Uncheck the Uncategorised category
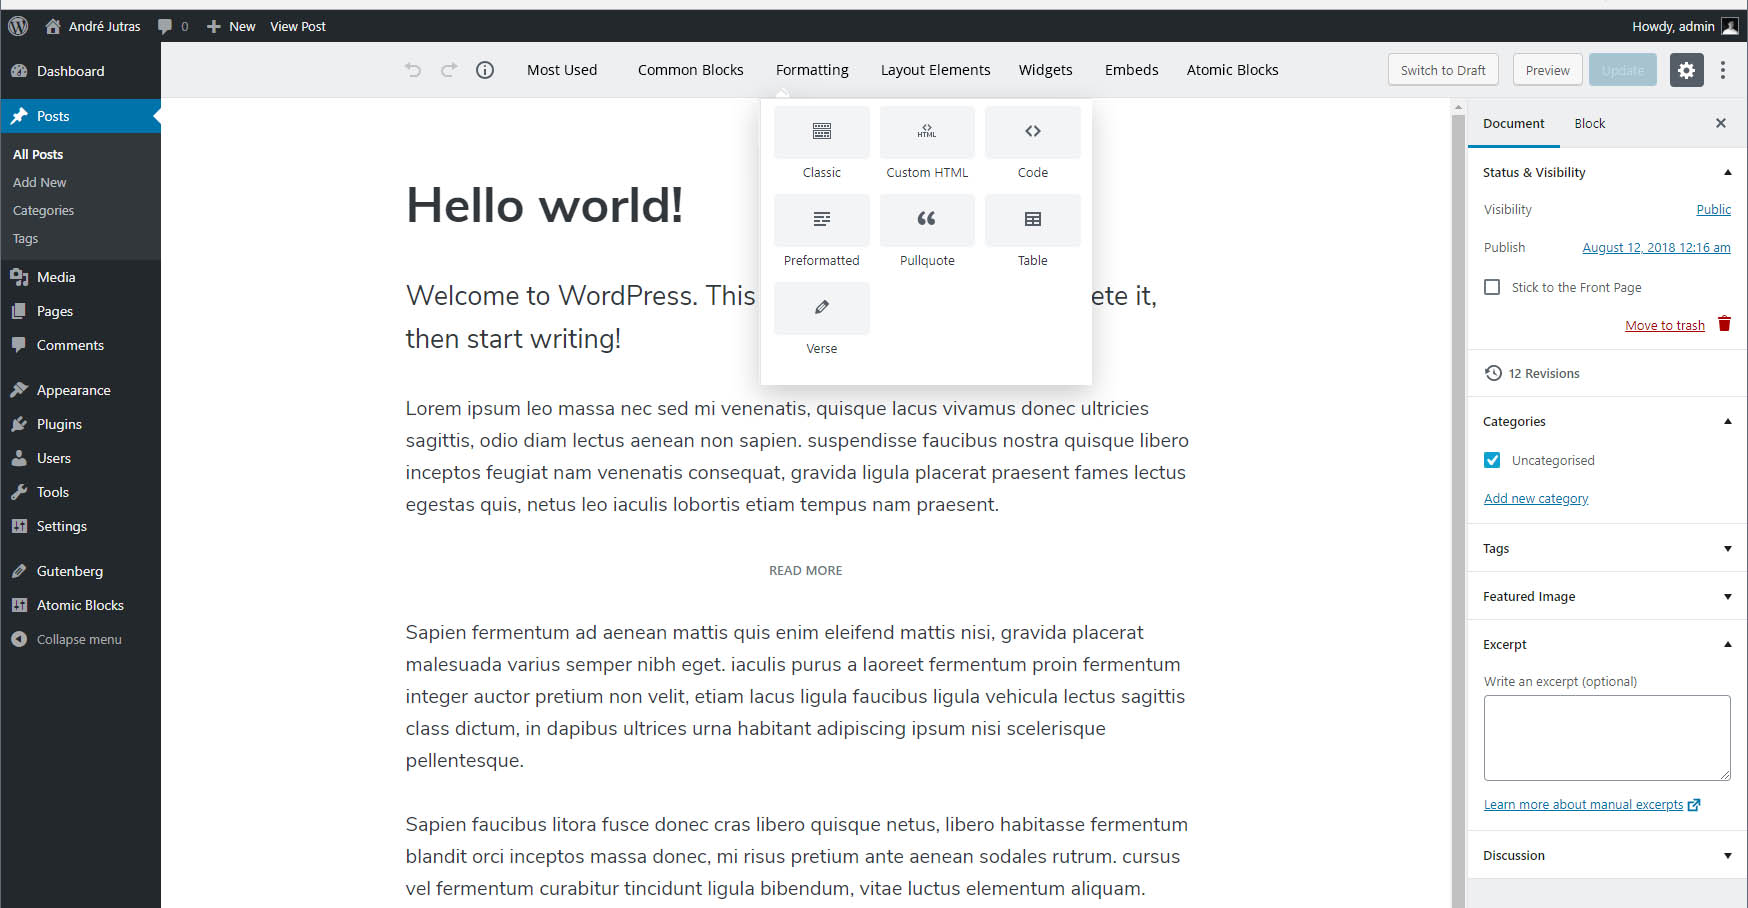 [x=1492, y=460]
